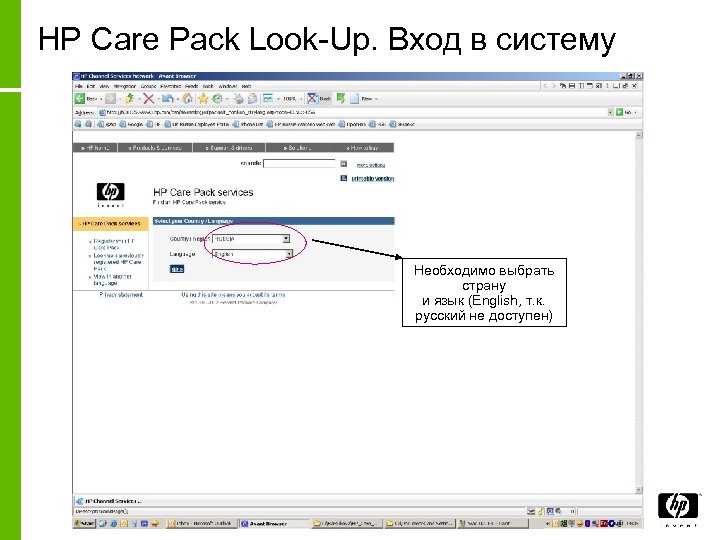This screenshot has height=540, width=720.
Task: Select the HP Channel Services browser tab
Action: click(x=110, y=501)
